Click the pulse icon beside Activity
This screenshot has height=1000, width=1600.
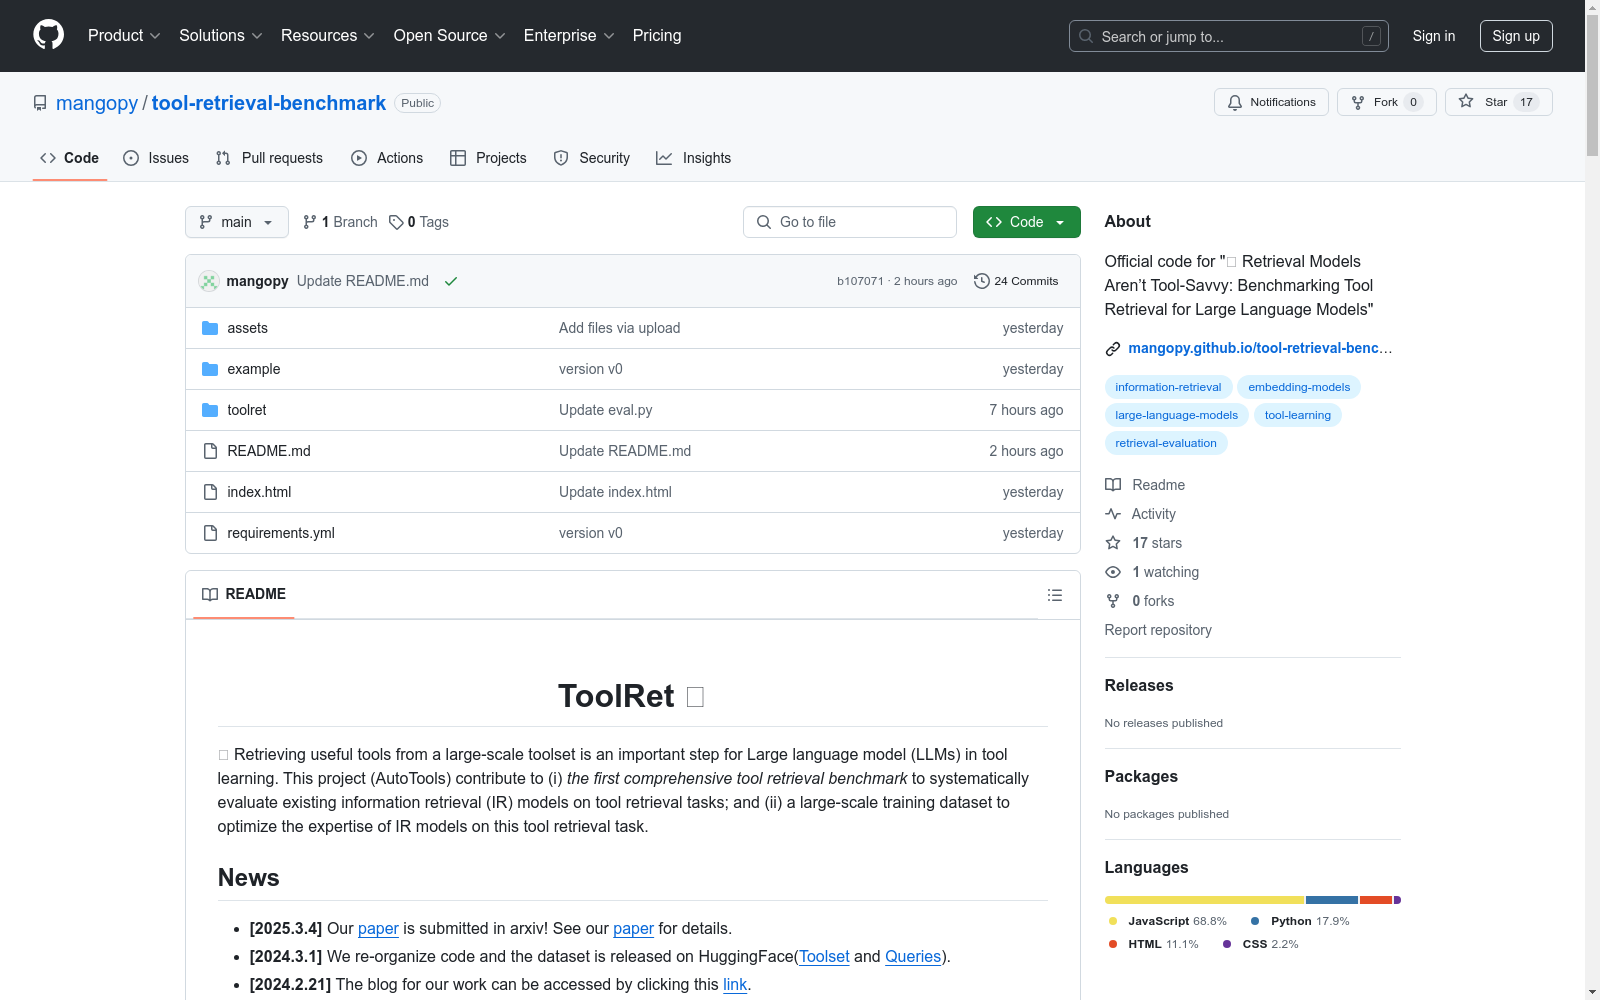tap(1113, 514)
